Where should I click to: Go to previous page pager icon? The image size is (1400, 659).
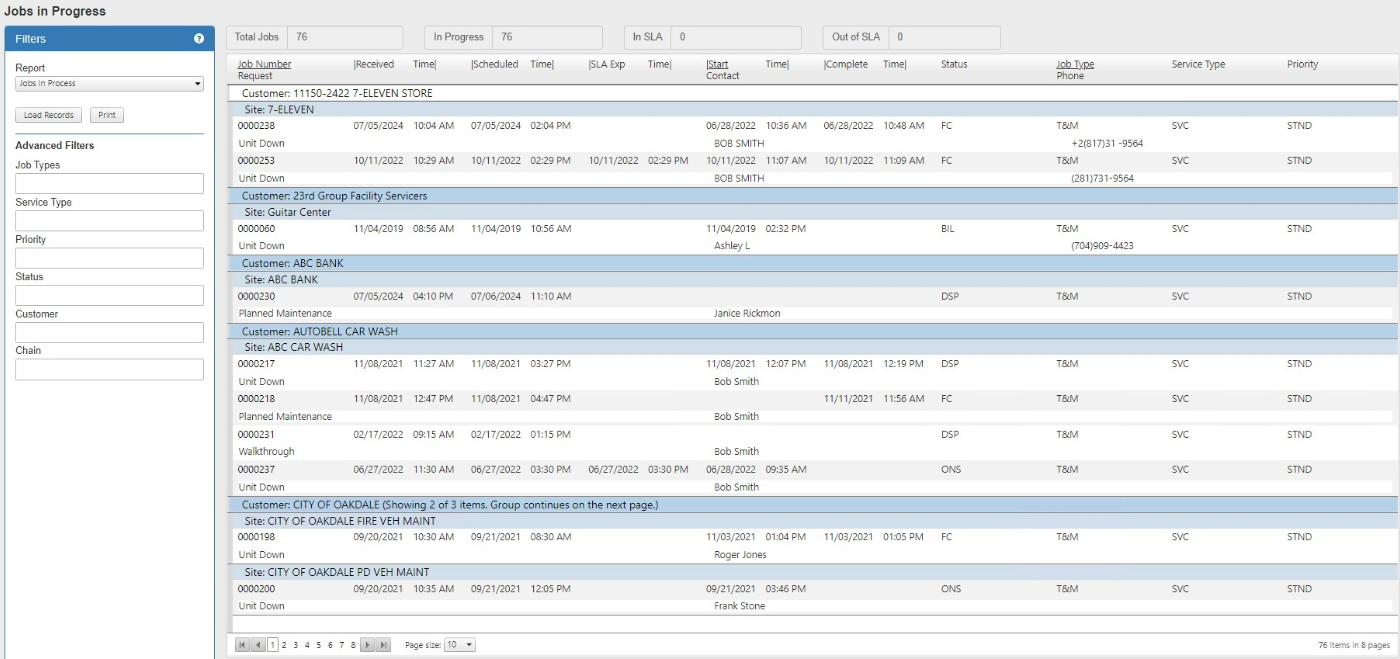click(258, 645)
